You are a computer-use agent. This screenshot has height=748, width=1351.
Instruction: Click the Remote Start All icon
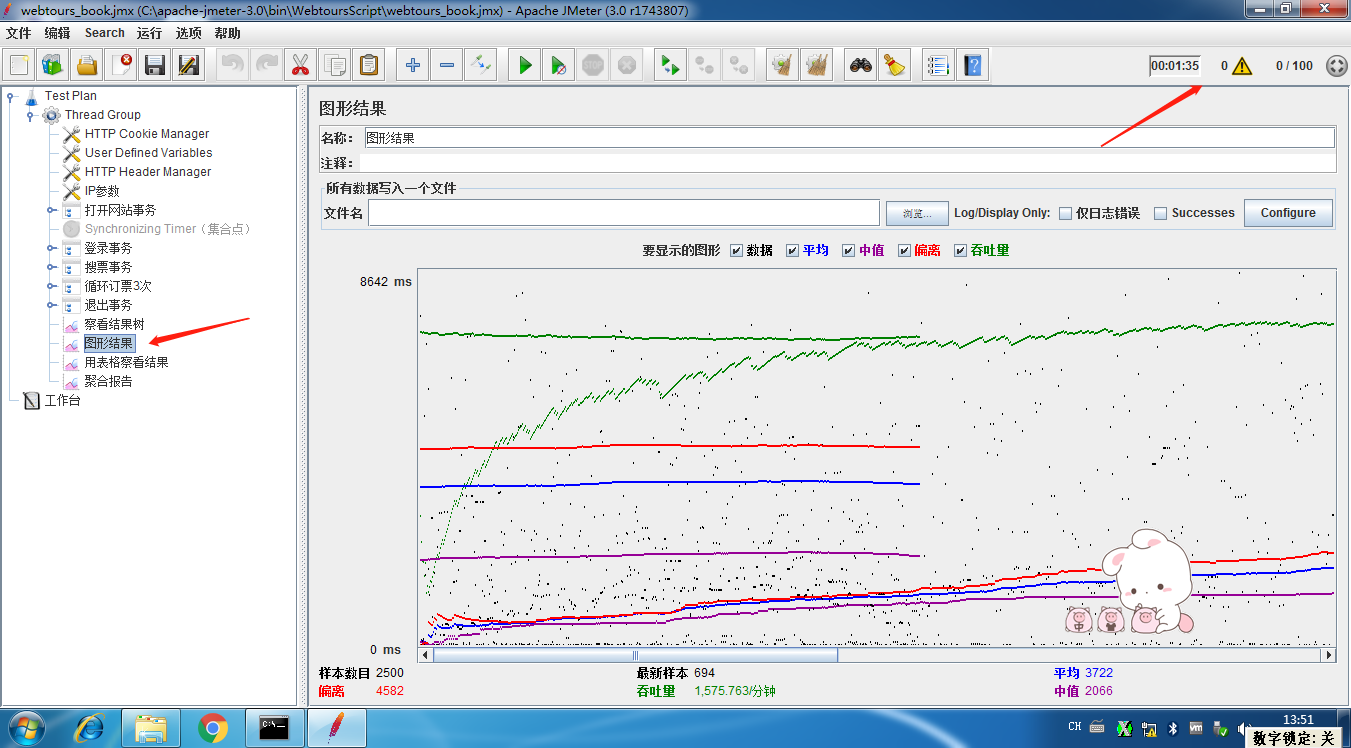coord(669,66)
